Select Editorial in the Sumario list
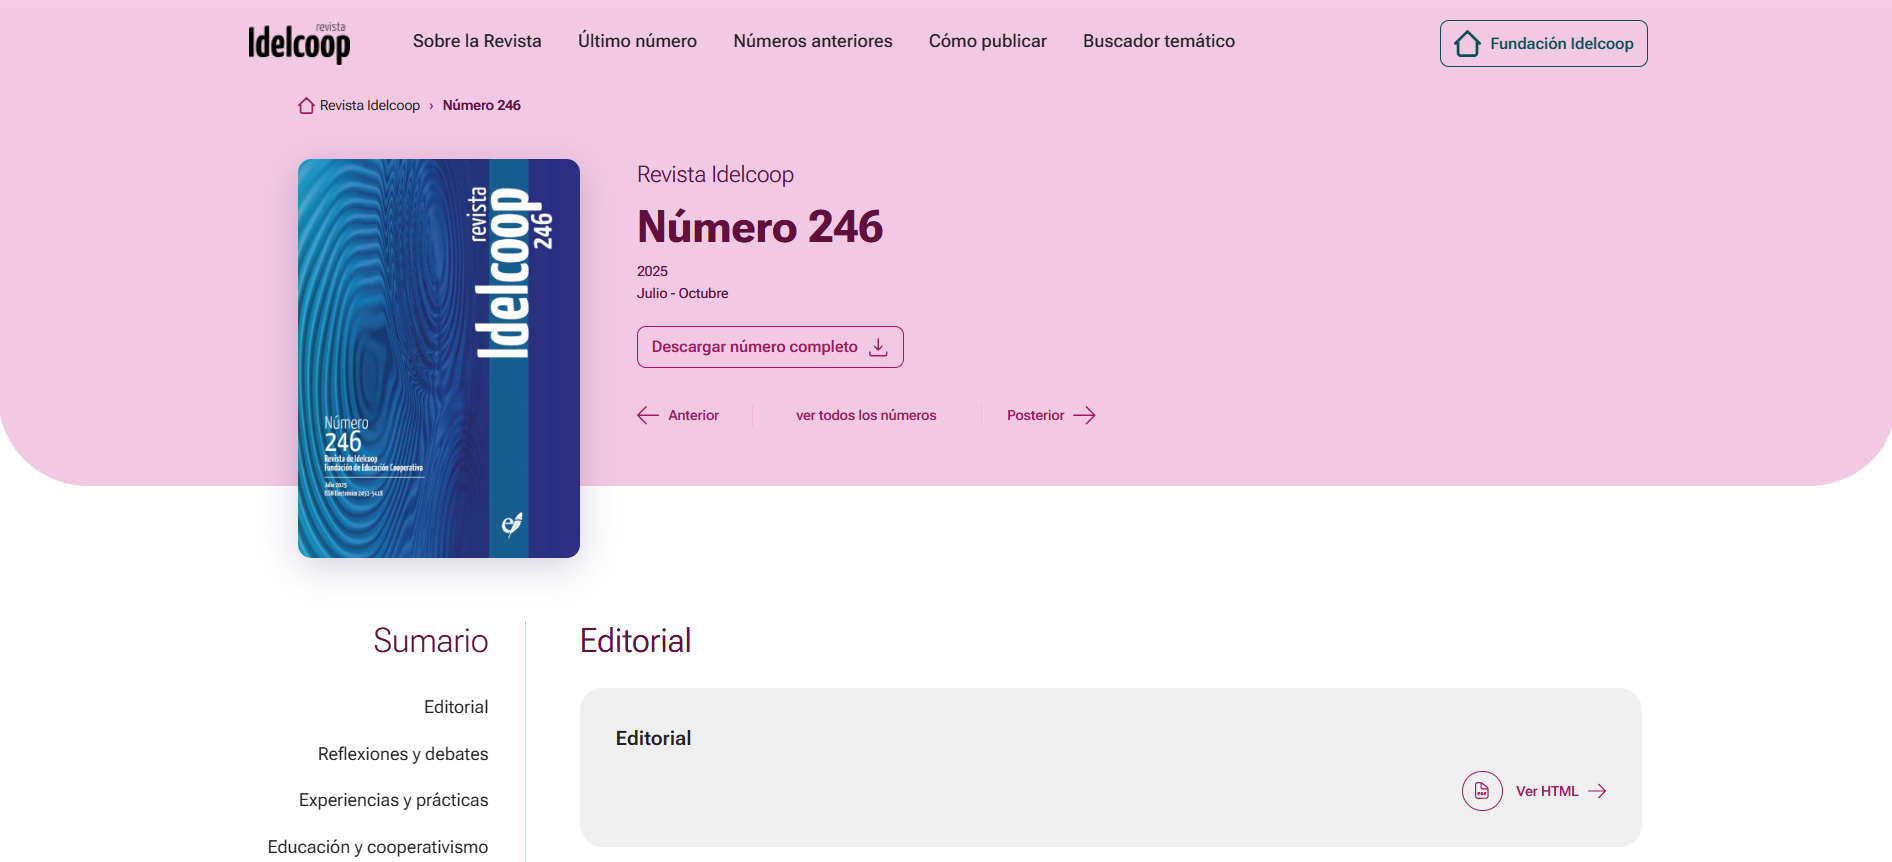This screenshot has height=862, width=1892. pos(456,707)
